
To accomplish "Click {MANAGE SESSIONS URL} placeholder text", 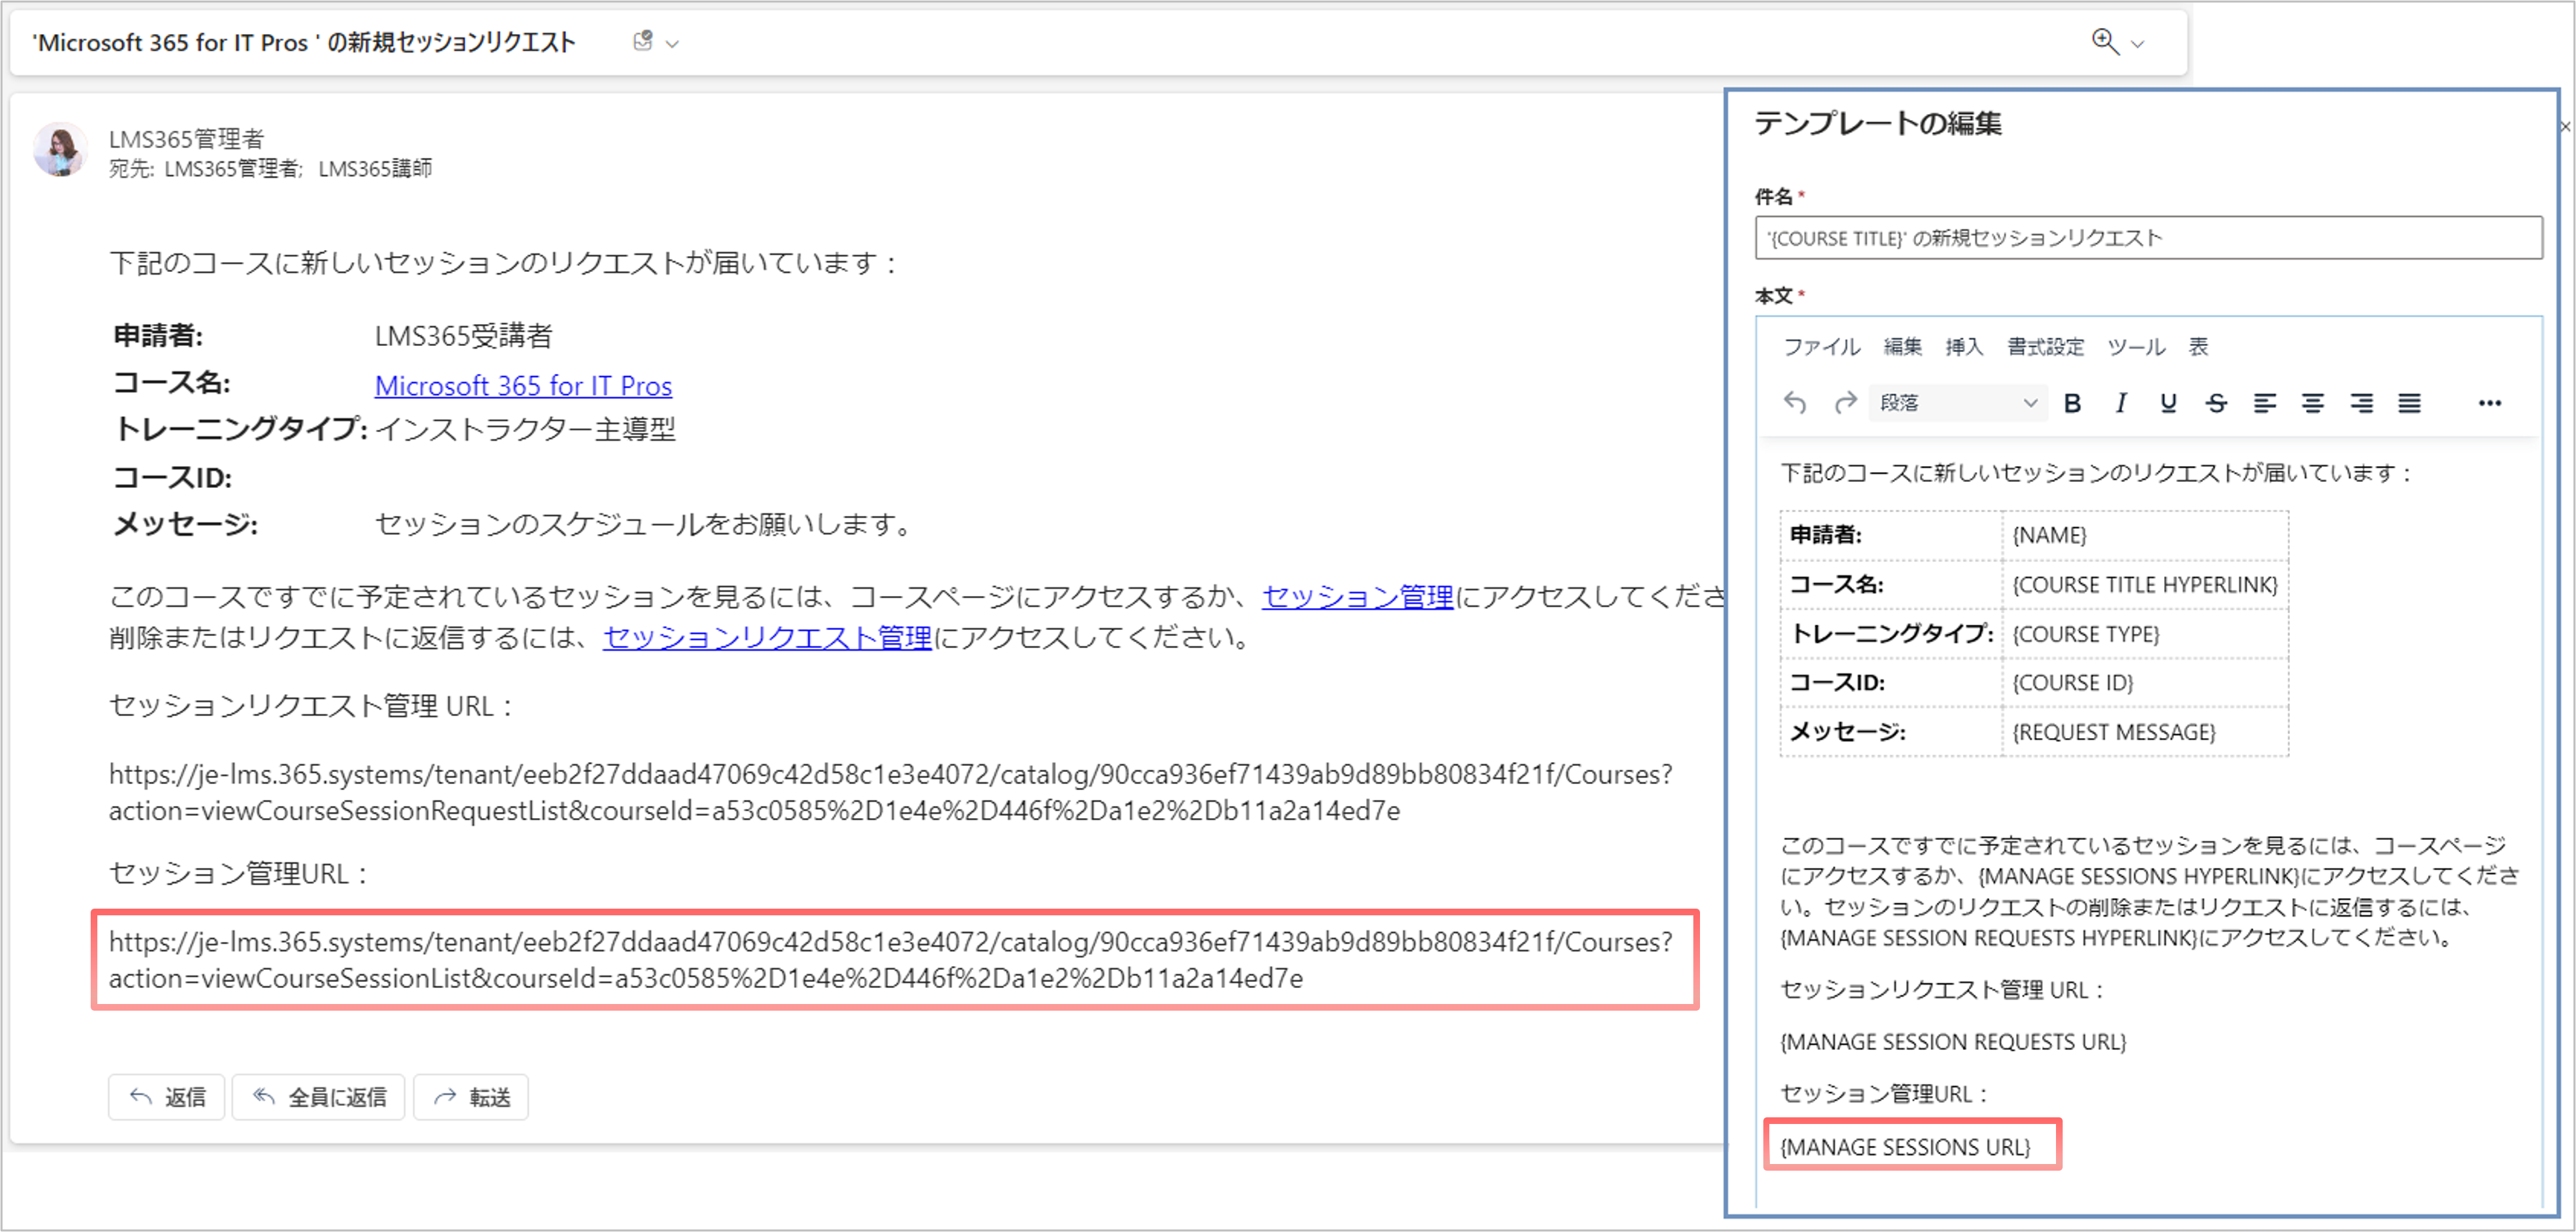I will (1905, 1147).
